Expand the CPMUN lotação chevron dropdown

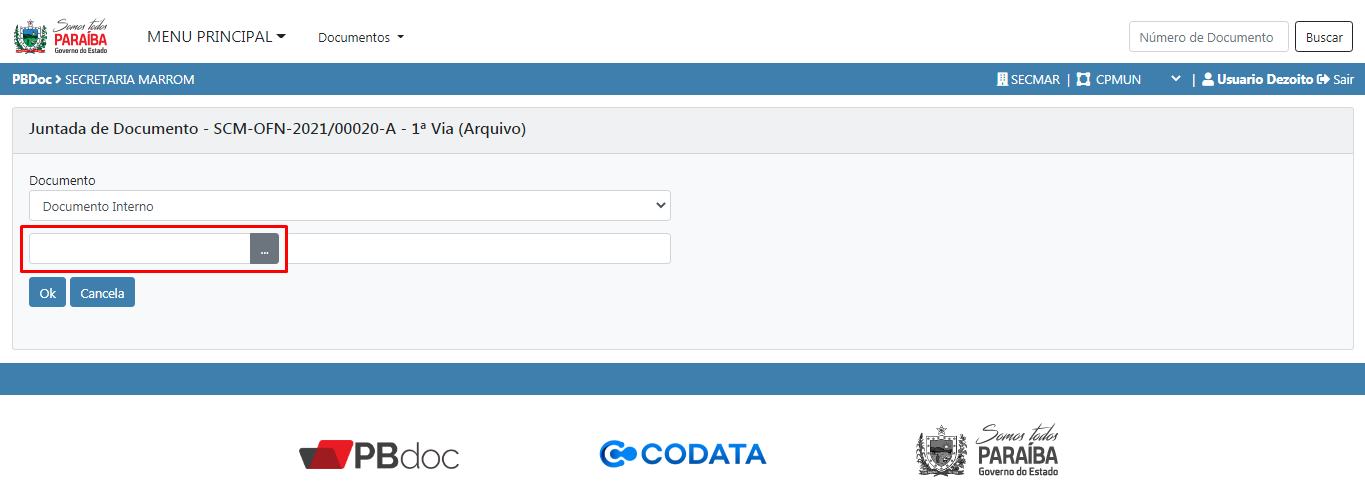1176,79
